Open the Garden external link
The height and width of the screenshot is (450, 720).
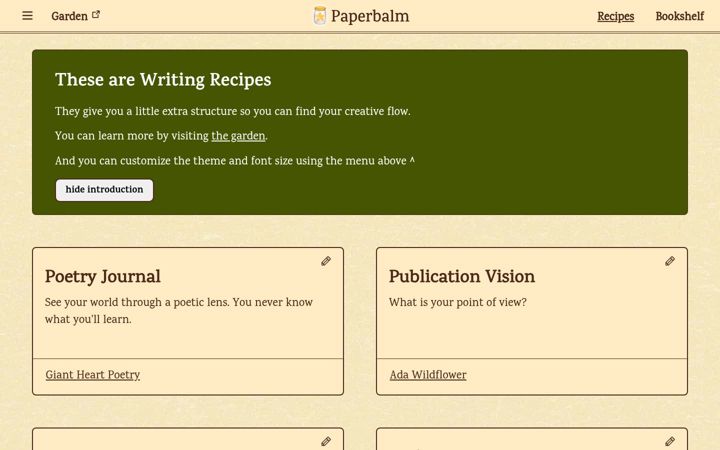tap(75, 16)
